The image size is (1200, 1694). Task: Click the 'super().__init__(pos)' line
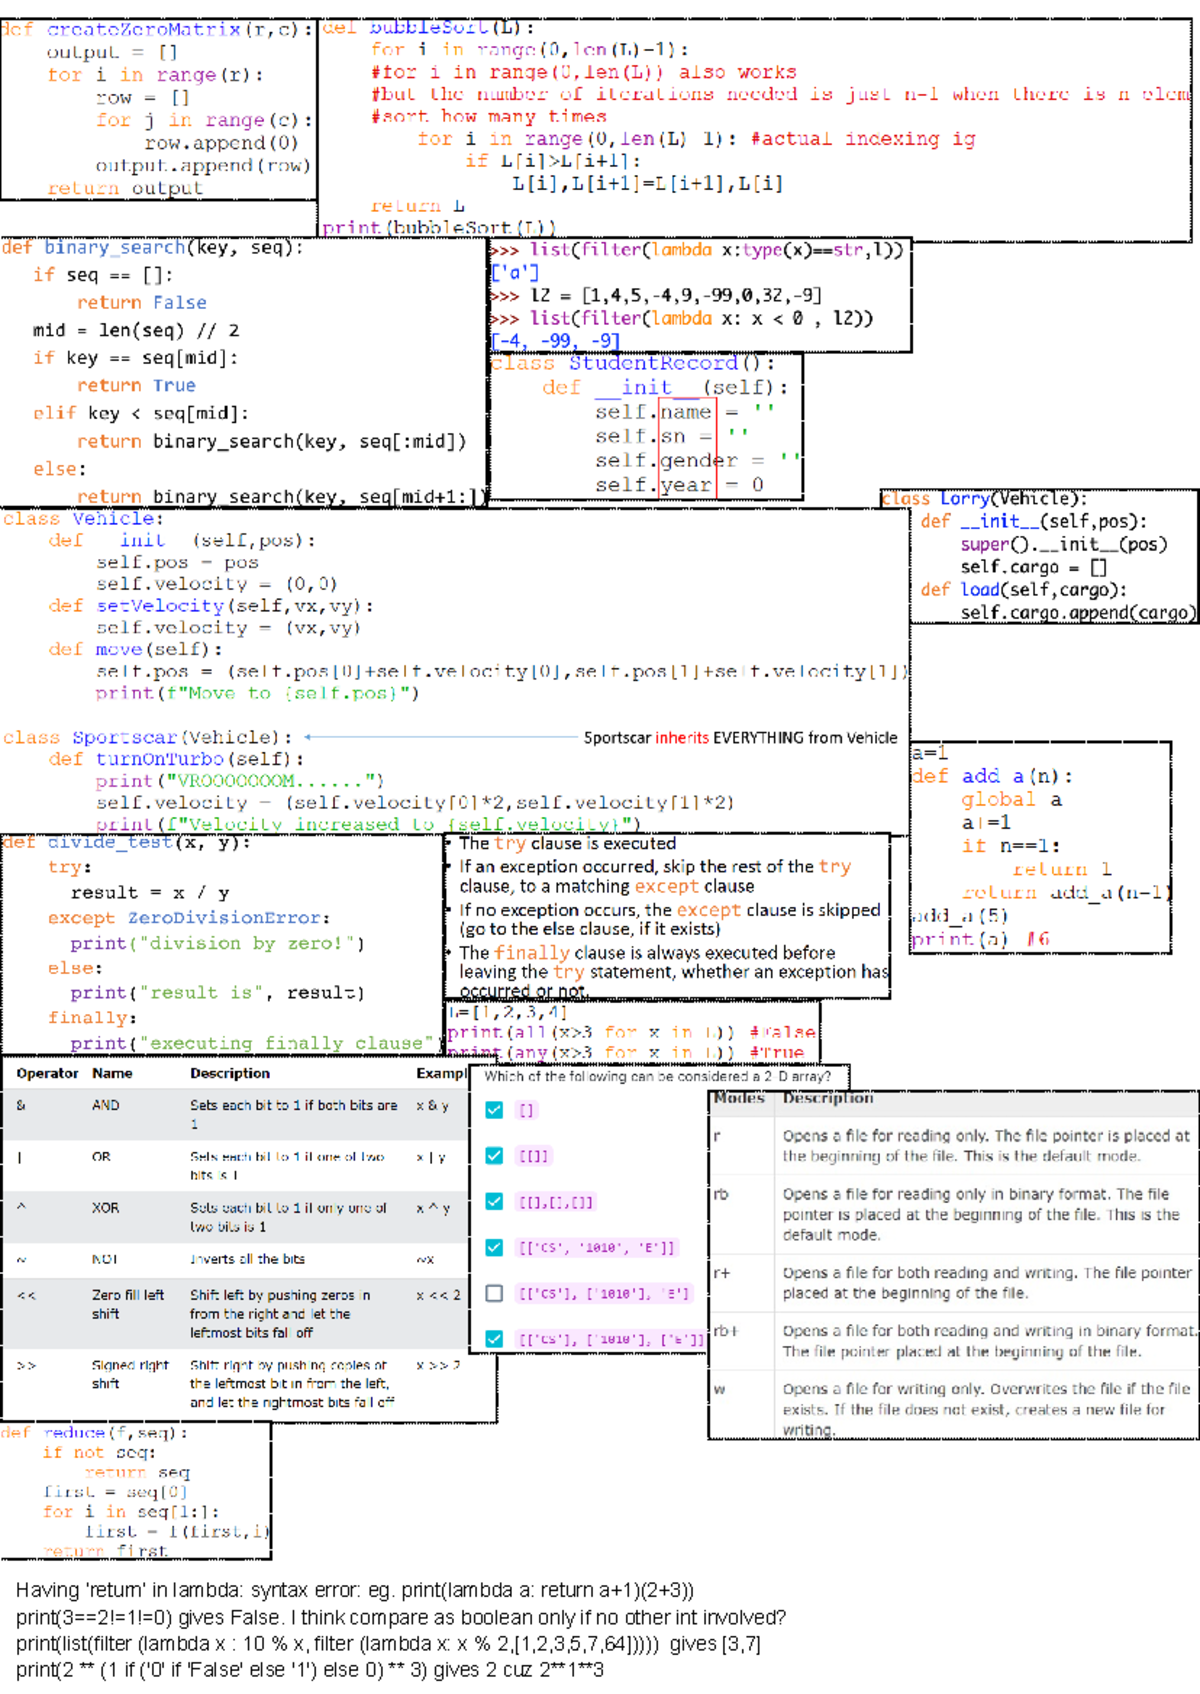tap(1064, 544)
